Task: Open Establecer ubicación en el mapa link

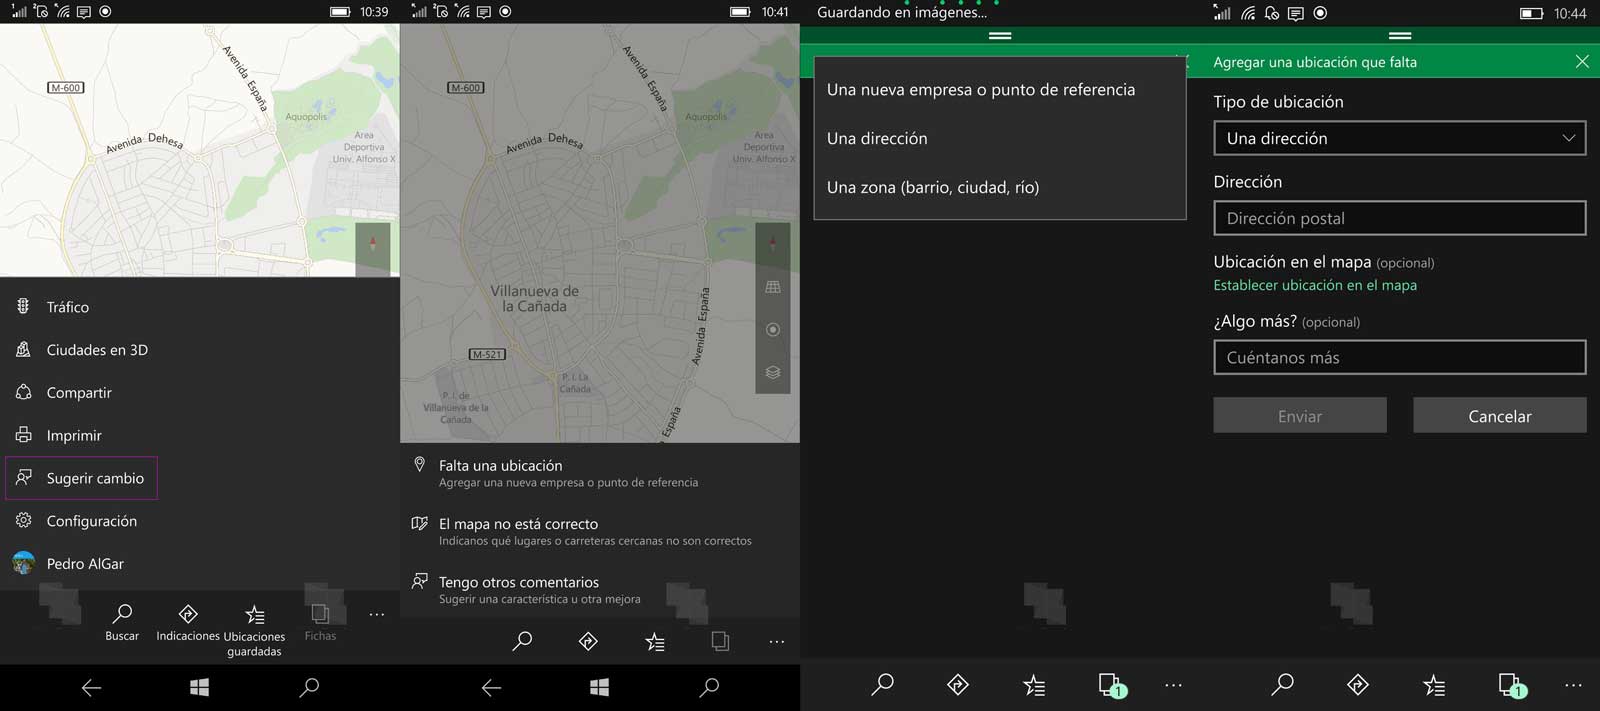Action: (1315, 285)
